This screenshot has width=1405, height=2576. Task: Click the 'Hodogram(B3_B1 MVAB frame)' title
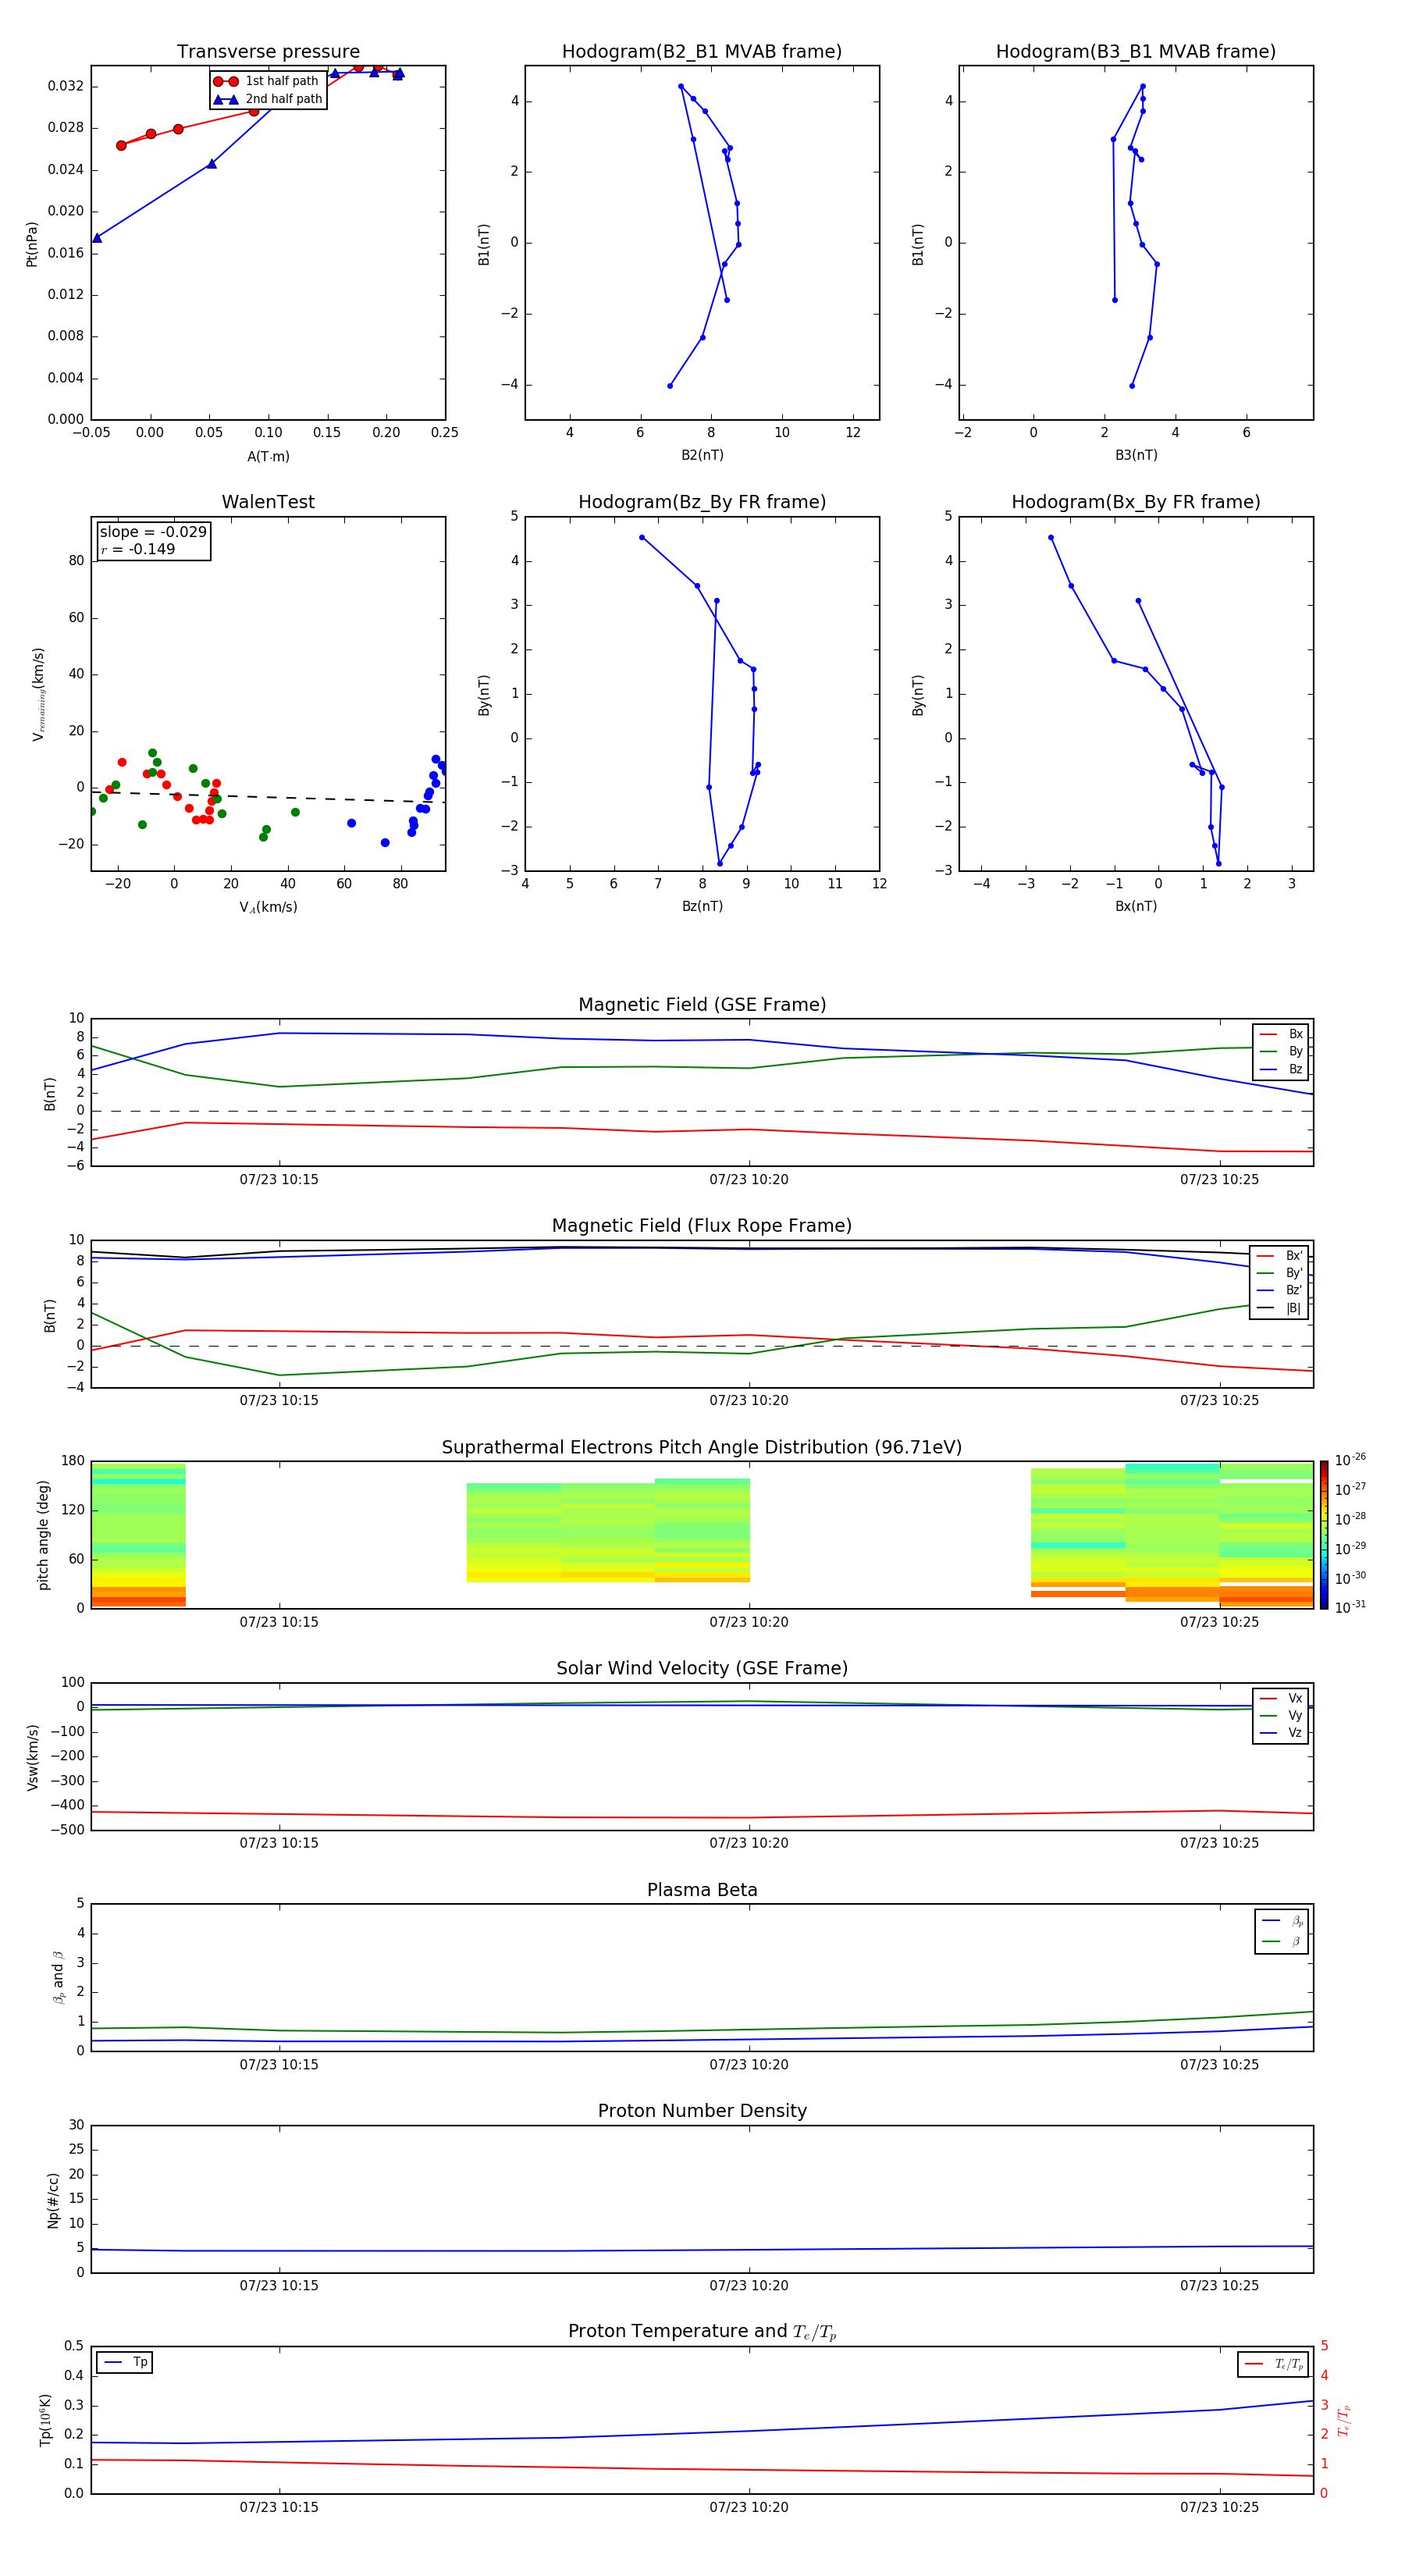coord(1136,51)
